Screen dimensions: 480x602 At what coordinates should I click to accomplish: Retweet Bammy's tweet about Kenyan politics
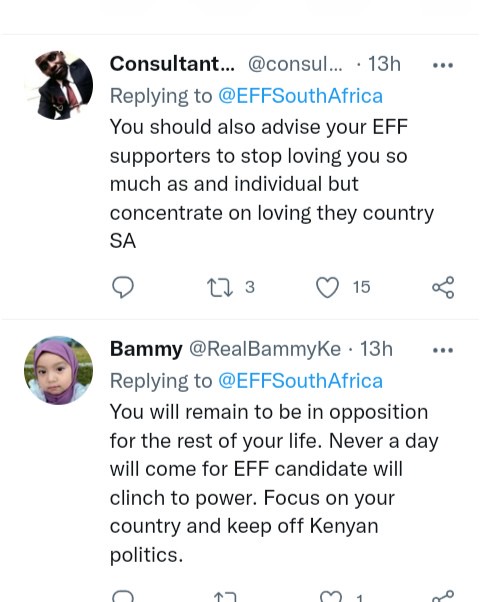(225, 597)
